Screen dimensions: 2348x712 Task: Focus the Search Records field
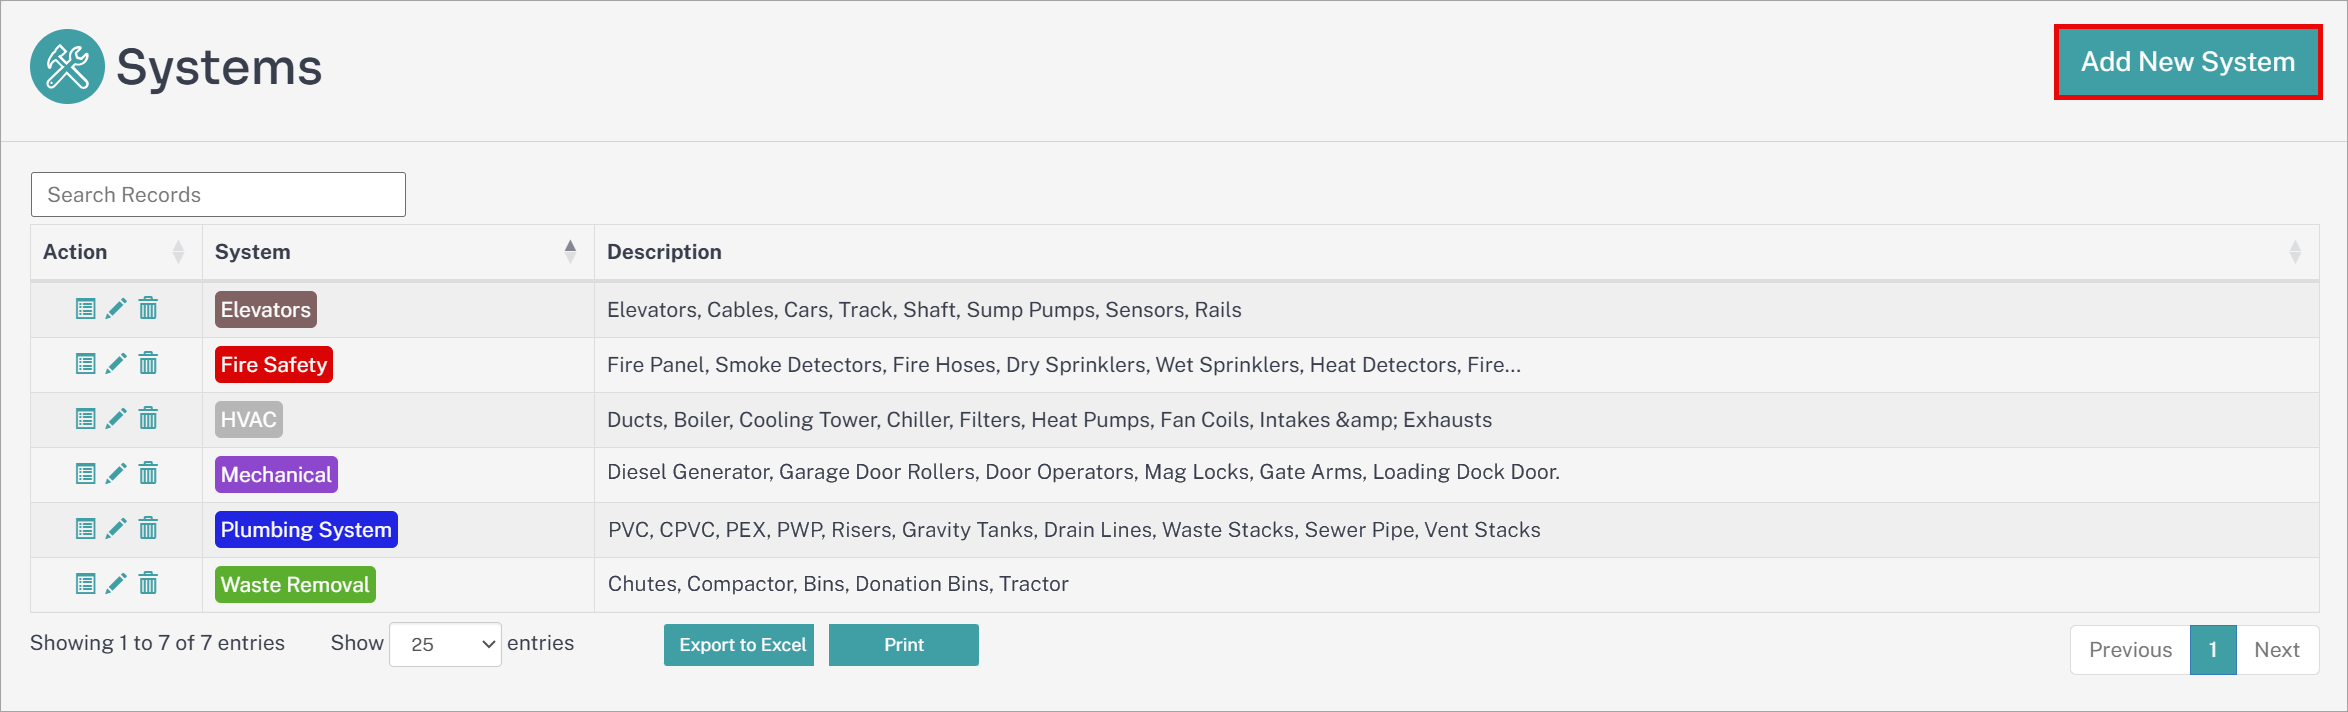pos(218,195)
